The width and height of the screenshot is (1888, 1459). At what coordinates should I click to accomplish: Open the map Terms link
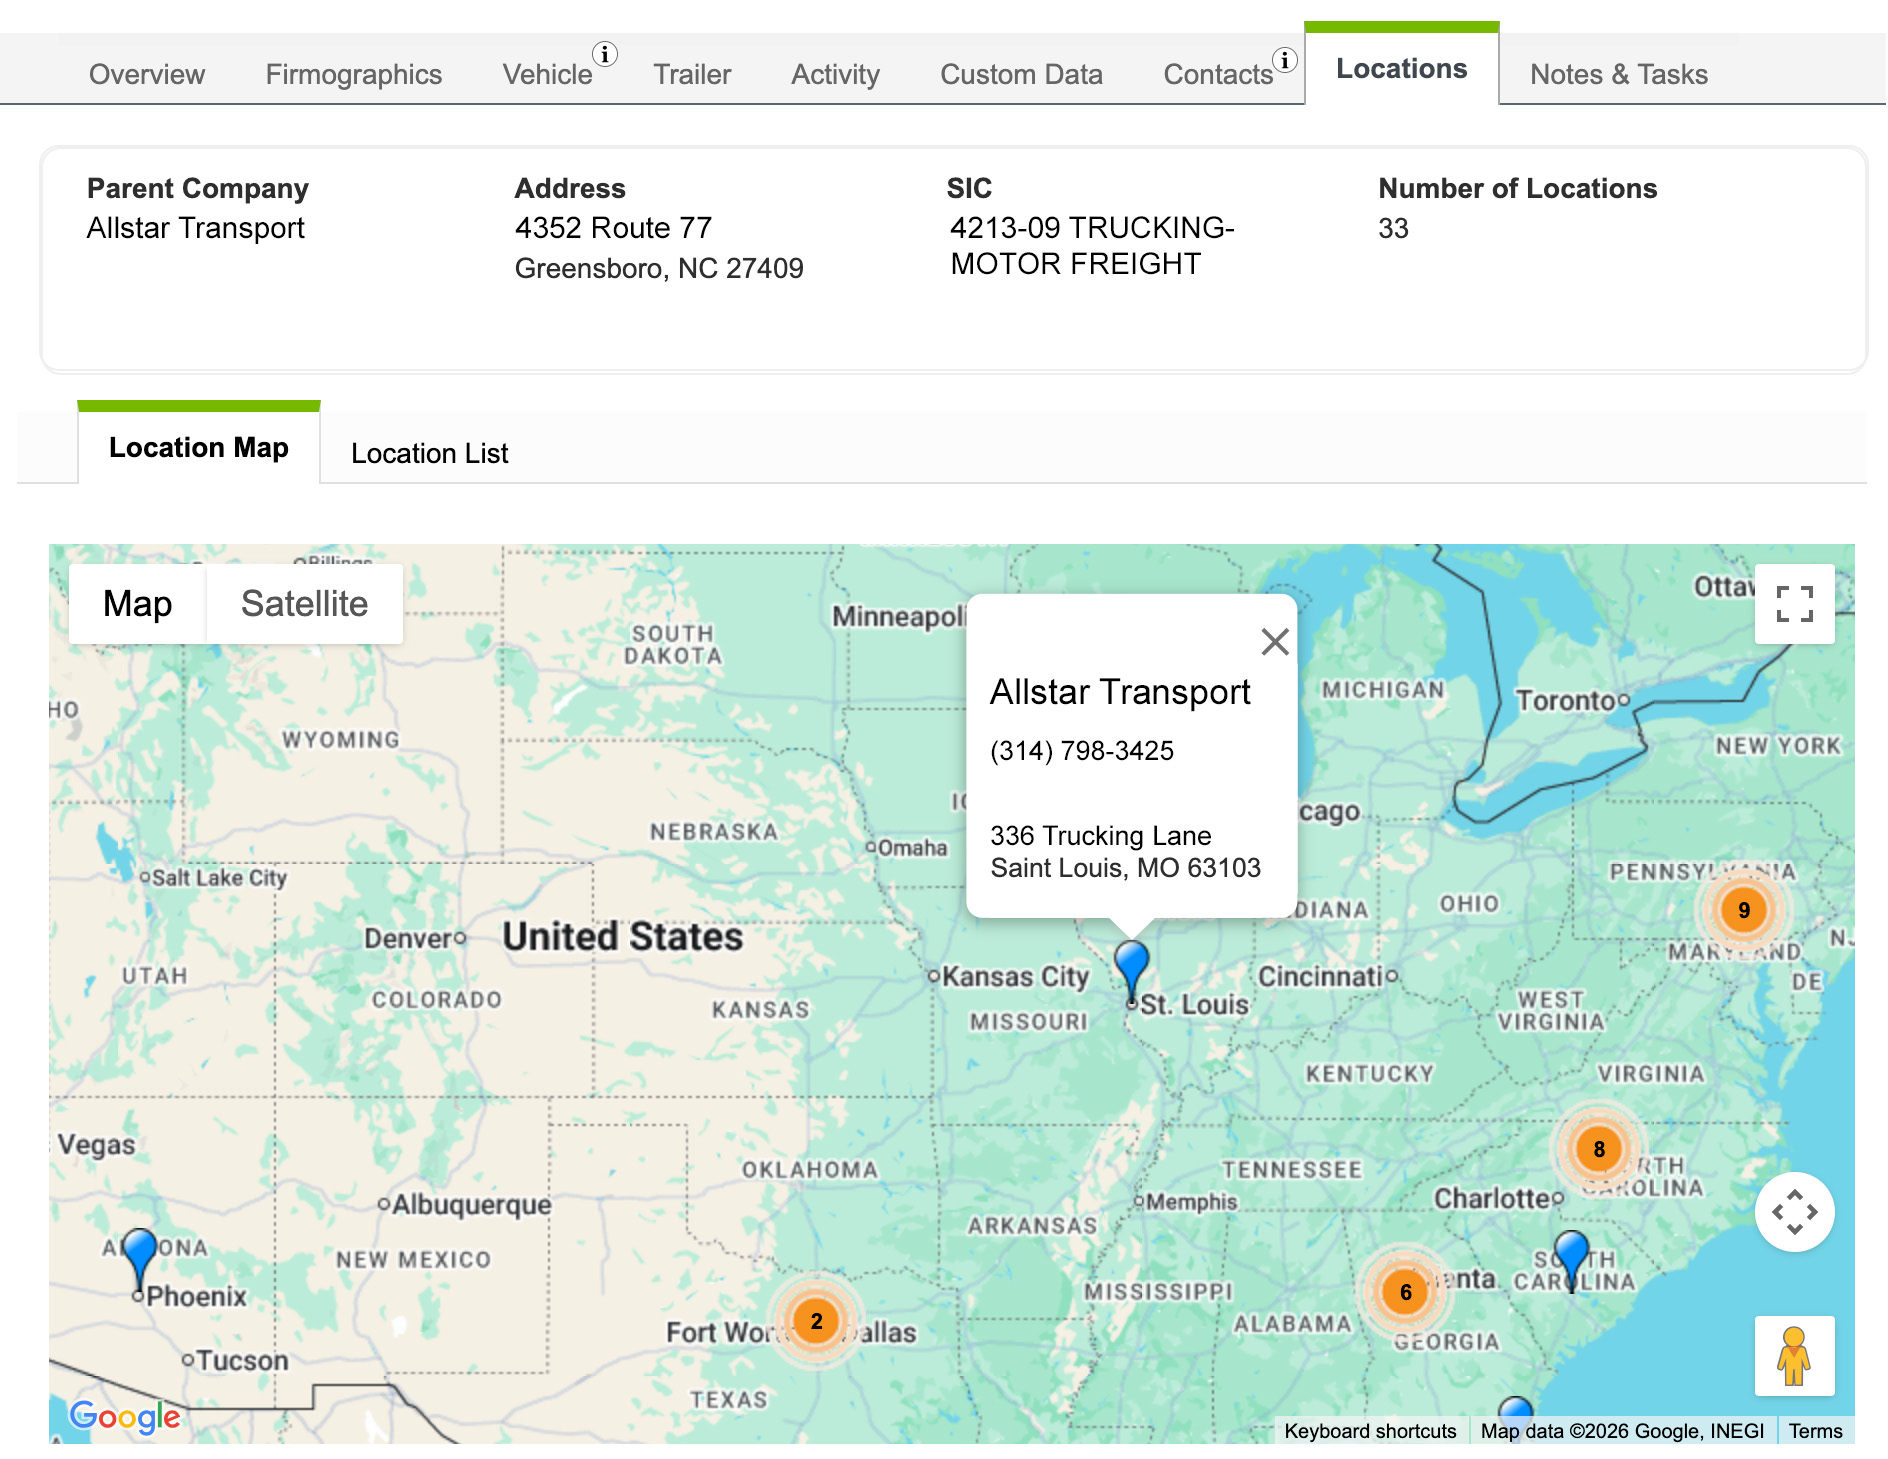[x=1815, y=1431]
